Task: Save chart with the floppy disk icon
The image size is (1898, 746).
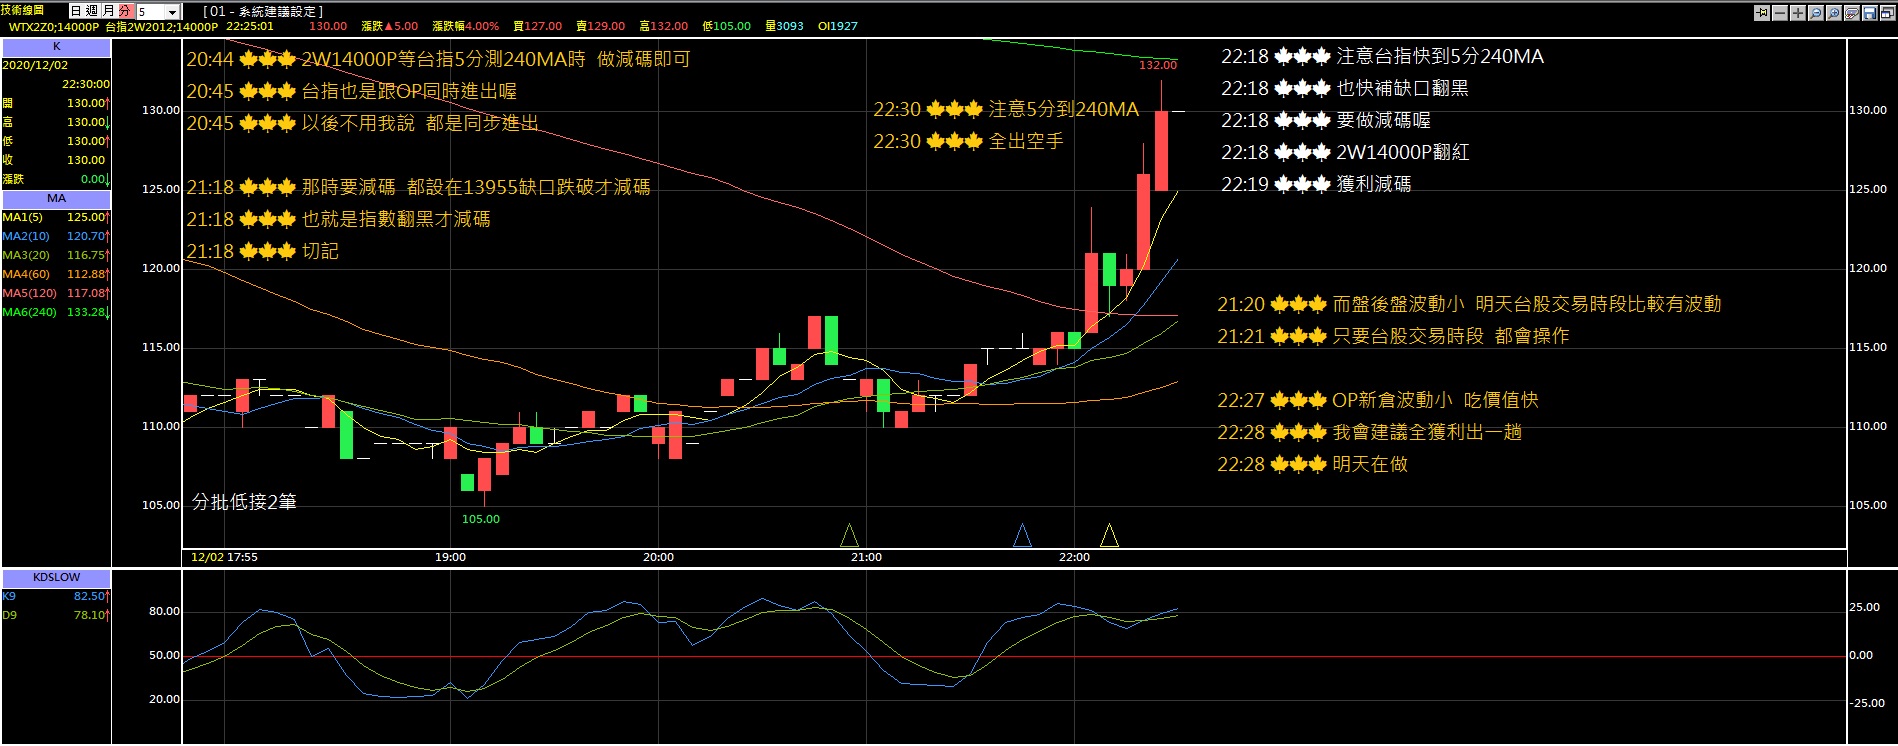Action: 1870,13
